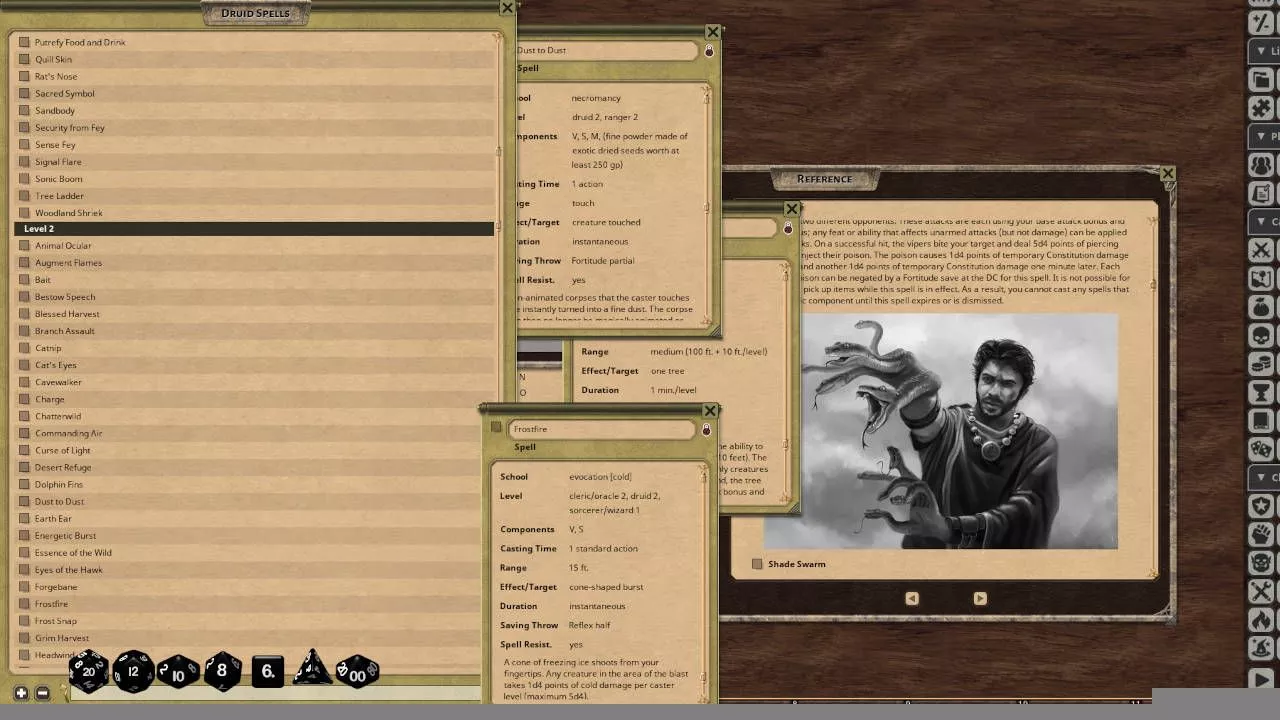Screen dimensions: 1280x720
Task: Collapse the fourth sidebar section arrow (Cl)
Action: point(1262,477)
